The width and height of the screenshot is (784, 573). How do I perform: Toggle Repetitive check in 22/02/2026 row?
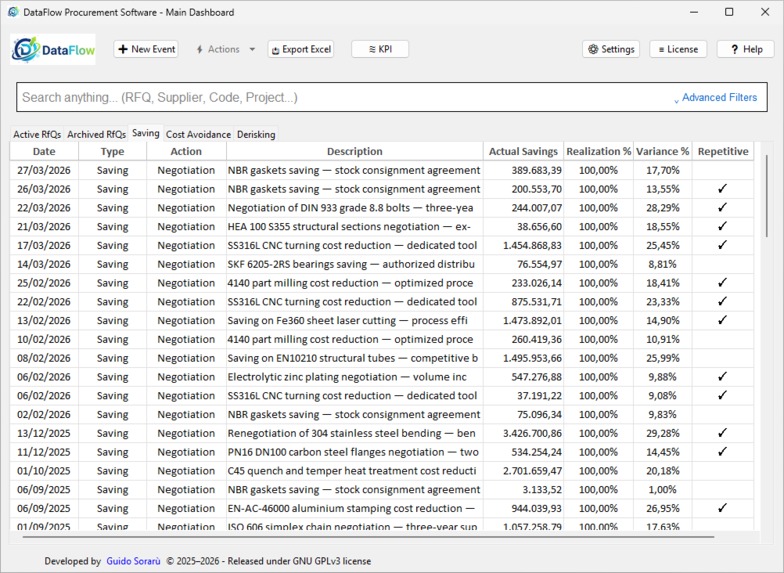tap(722, 302)
